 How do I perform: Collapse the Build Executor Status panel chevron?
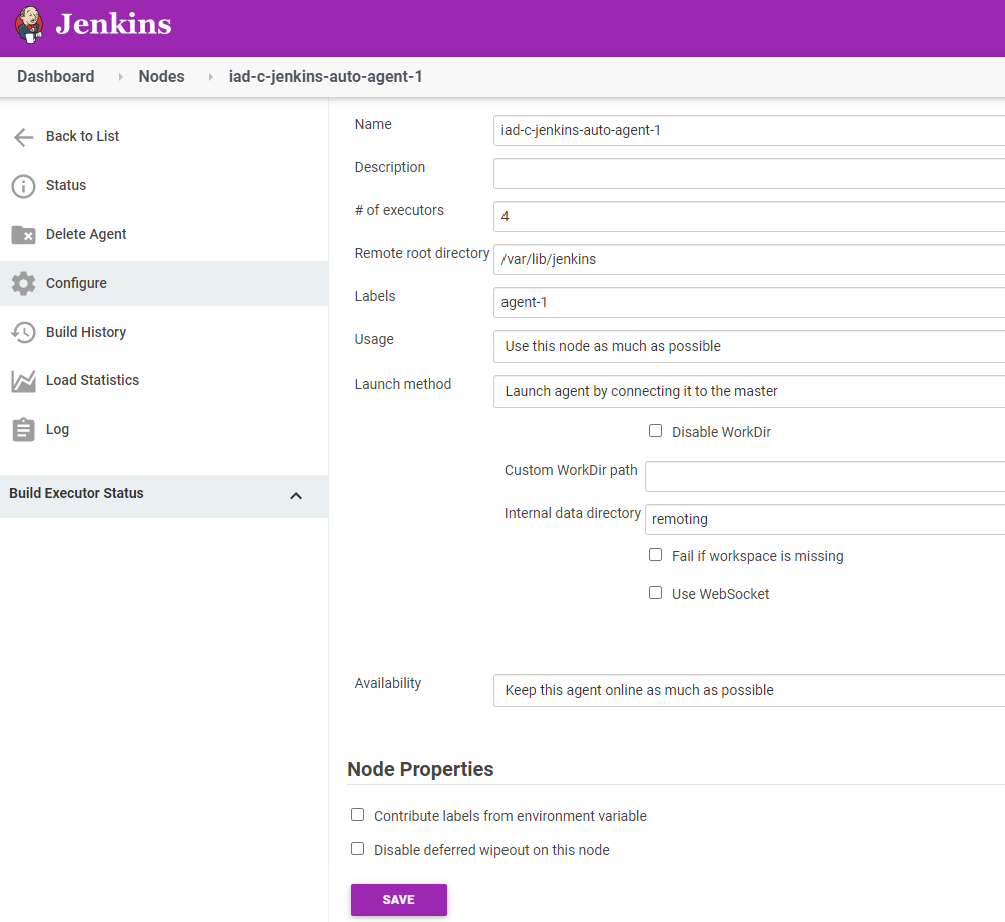point(296,496)
